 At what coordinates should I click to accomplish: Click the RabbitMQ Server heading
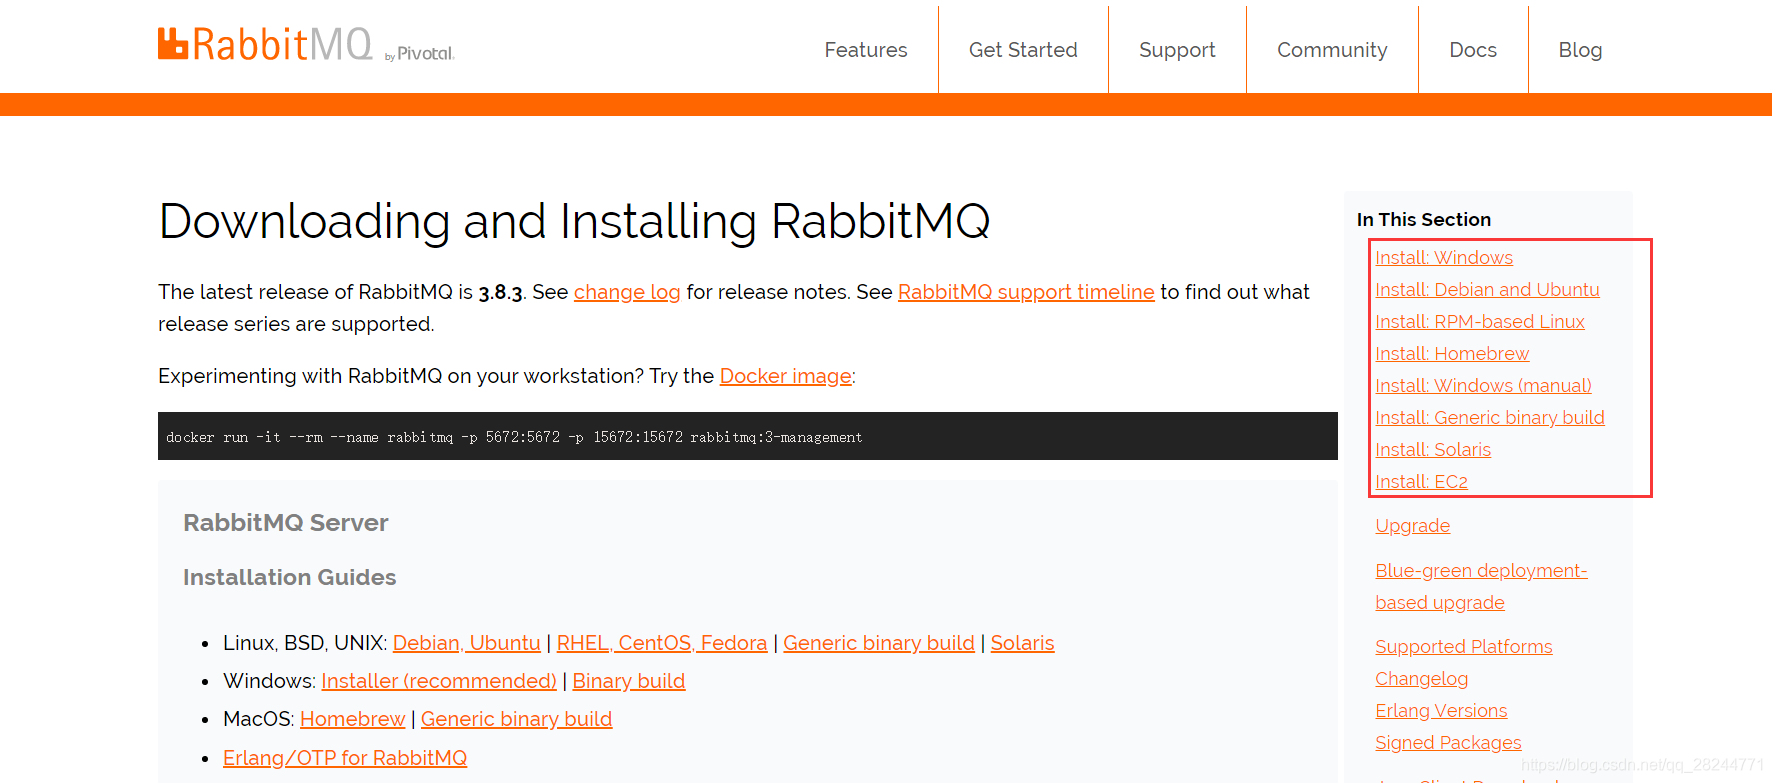click(285, 523)
